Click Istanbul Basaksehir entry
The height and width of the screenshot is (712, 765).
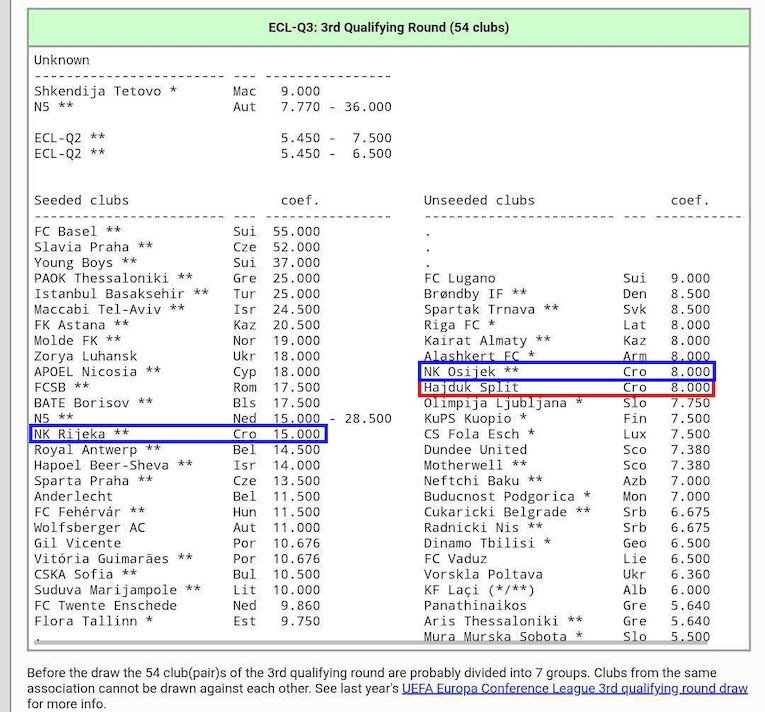point(177,294)
